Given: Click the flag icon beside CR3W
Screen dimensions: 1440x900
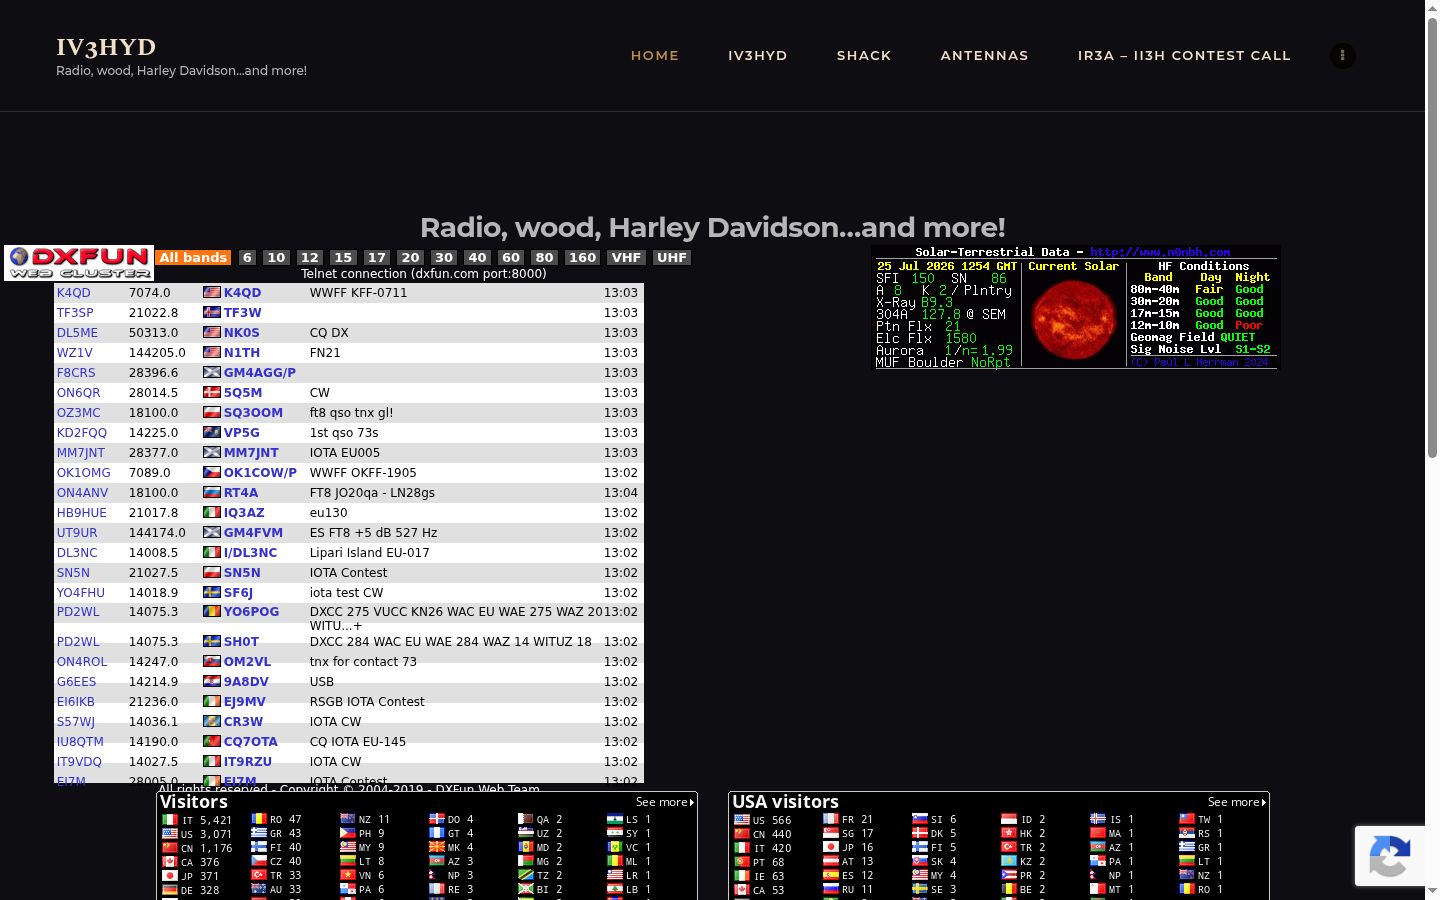Looking at the screenshot, I should point(211,722).
